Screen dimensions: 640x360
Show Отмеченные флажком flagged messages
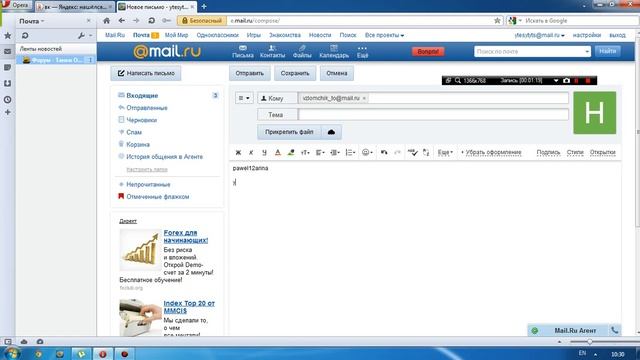157,197
